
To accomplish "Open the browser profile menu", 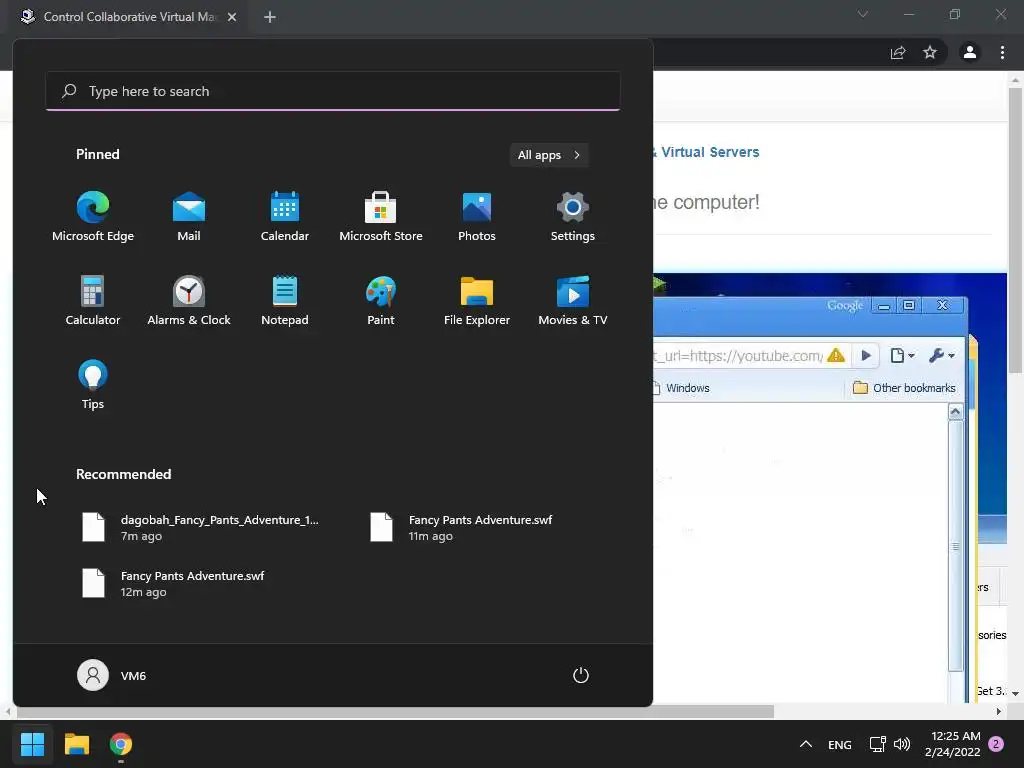I will 970,52.
